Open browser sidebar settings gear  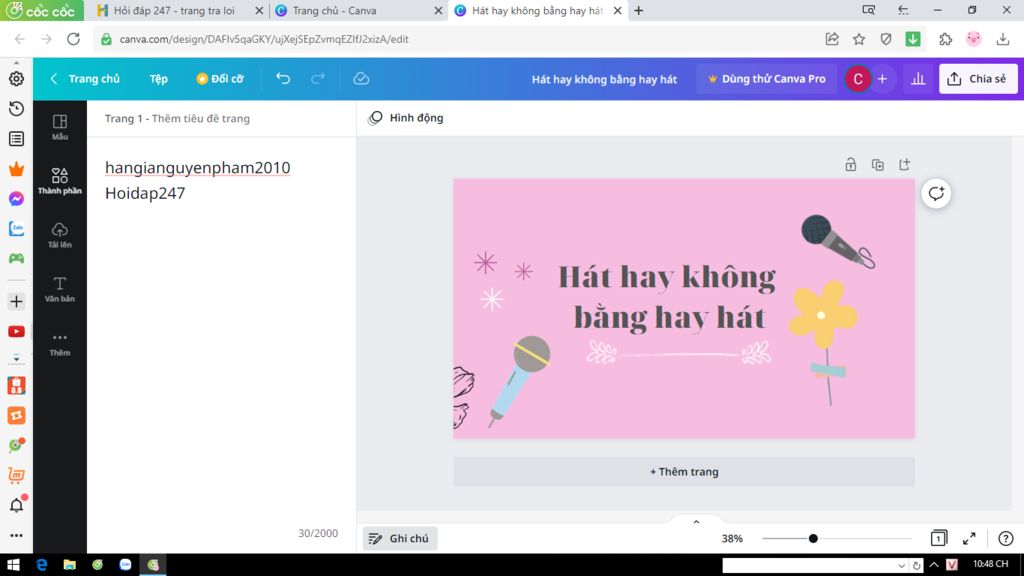pyautogui.click(x=16, y=78)
